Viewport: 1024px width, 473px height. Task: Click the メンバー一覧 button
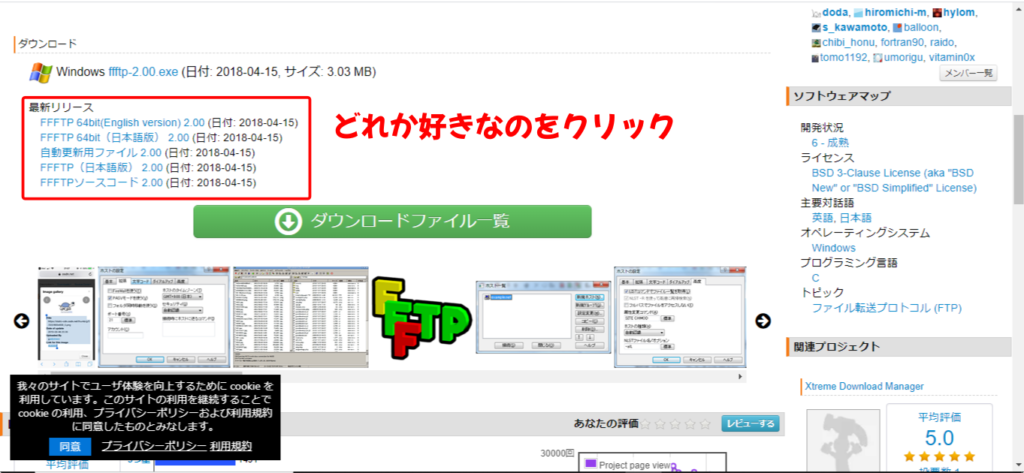[x=968, y=73]
